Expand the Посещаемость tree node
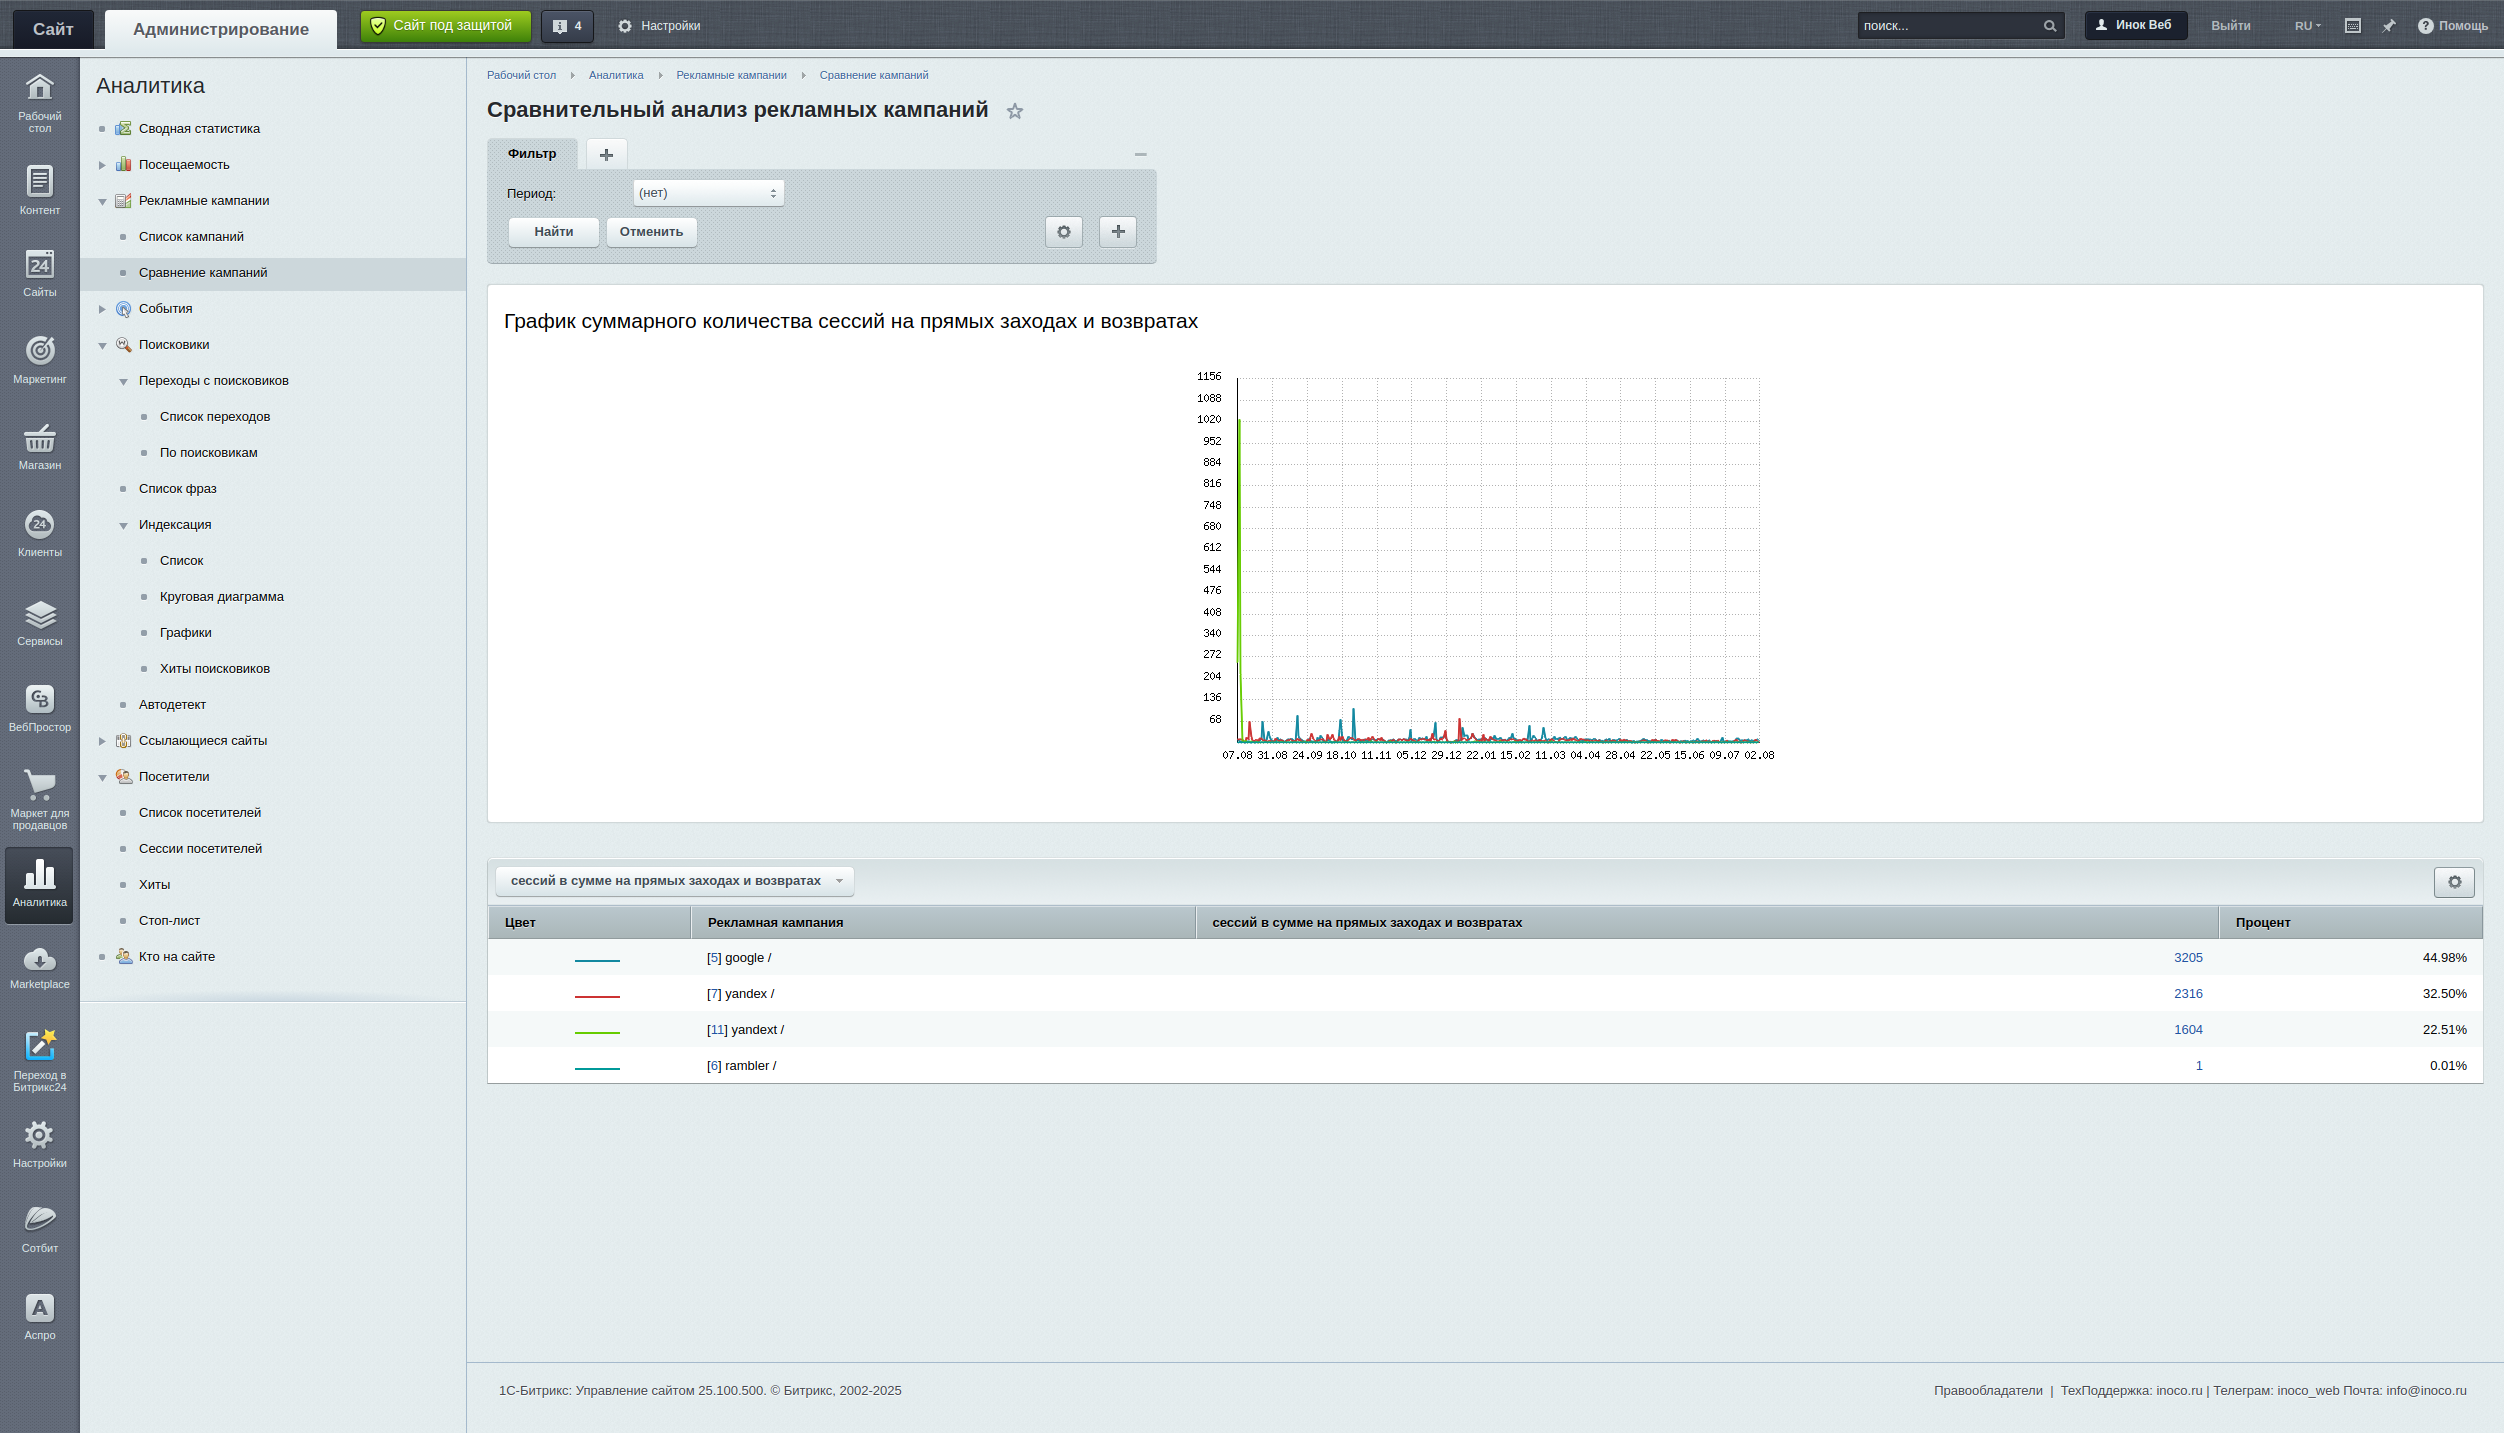Image resolution: width=2504 pixels, height=1433 pixels. tap(102, 165)
